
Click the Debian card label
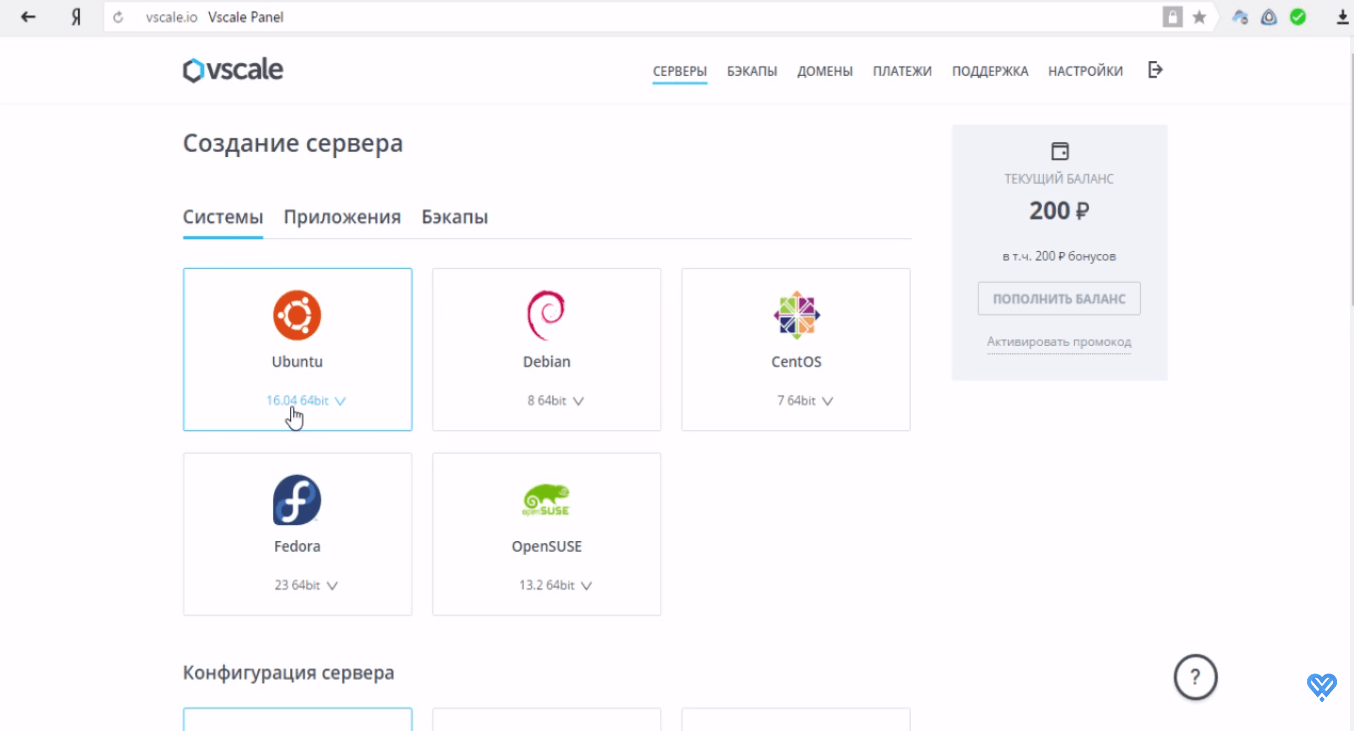[547, 362]
